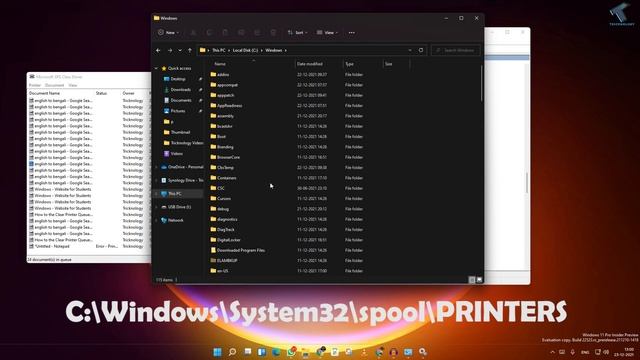Select the Containers folder
This screenshot has height=360, width=640.
click(227, 178)
